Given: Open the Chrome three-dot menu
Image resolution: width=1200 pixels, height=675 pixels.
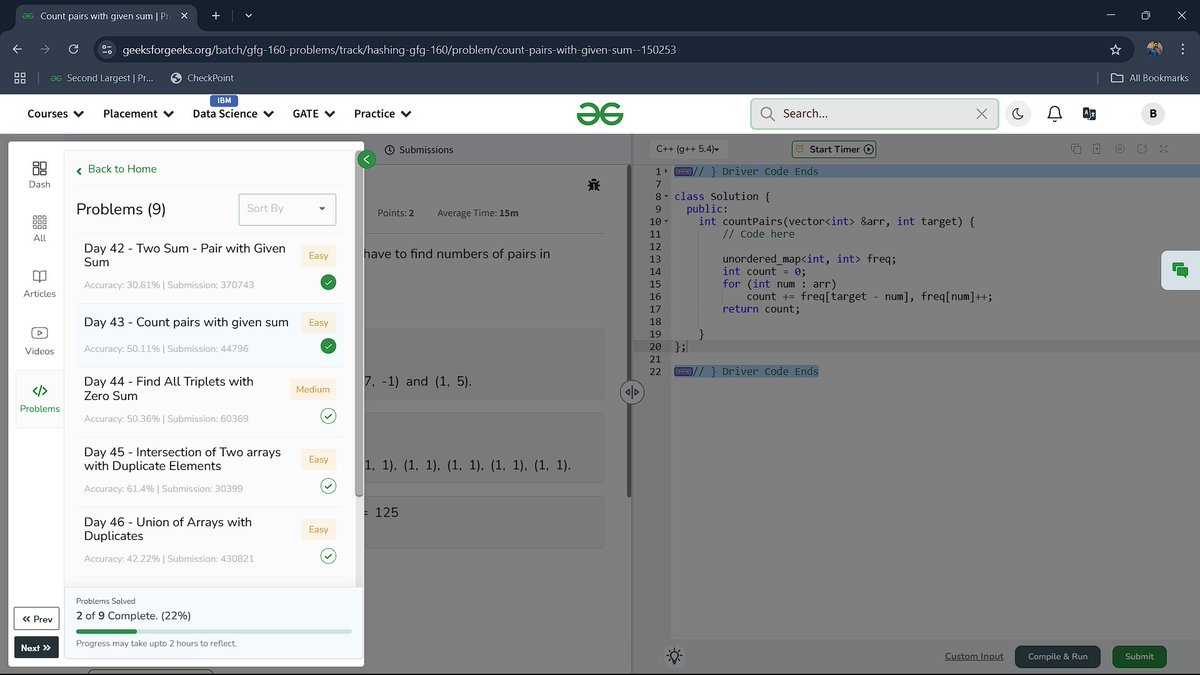Looking at the screenshot, I should click(1182, 49).
